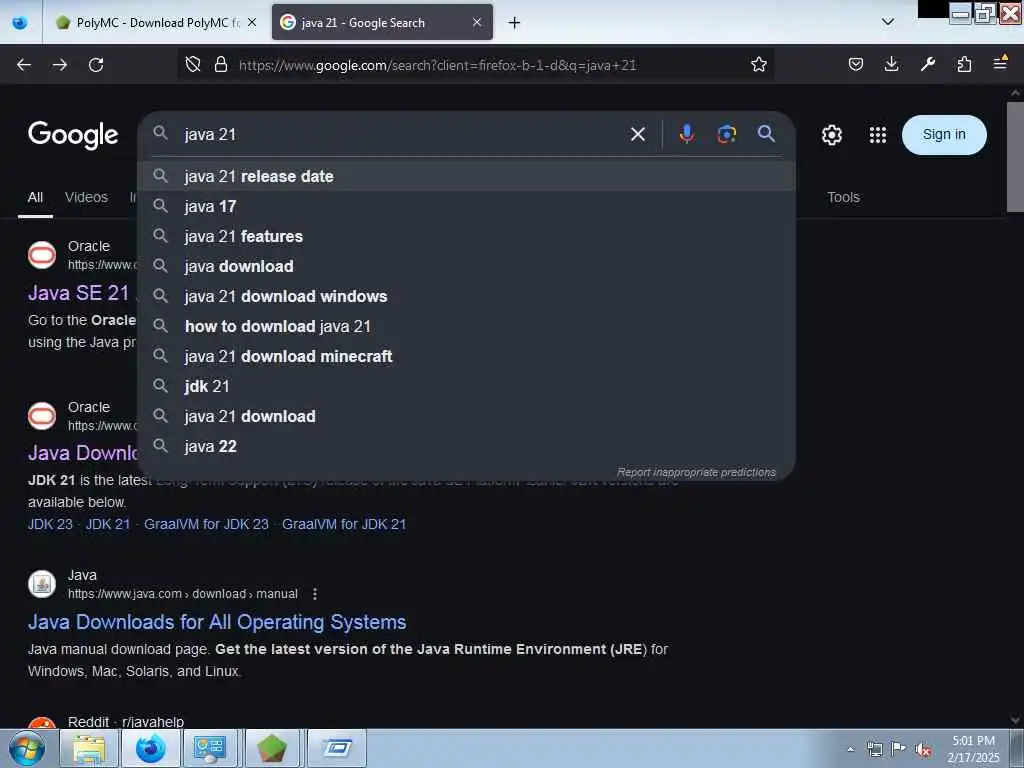Image resolution: width=1024 pixels, height=768 pixels.
Task: Choose suggestion java 21 download minecraft
Action: click(x=468, y=357)
